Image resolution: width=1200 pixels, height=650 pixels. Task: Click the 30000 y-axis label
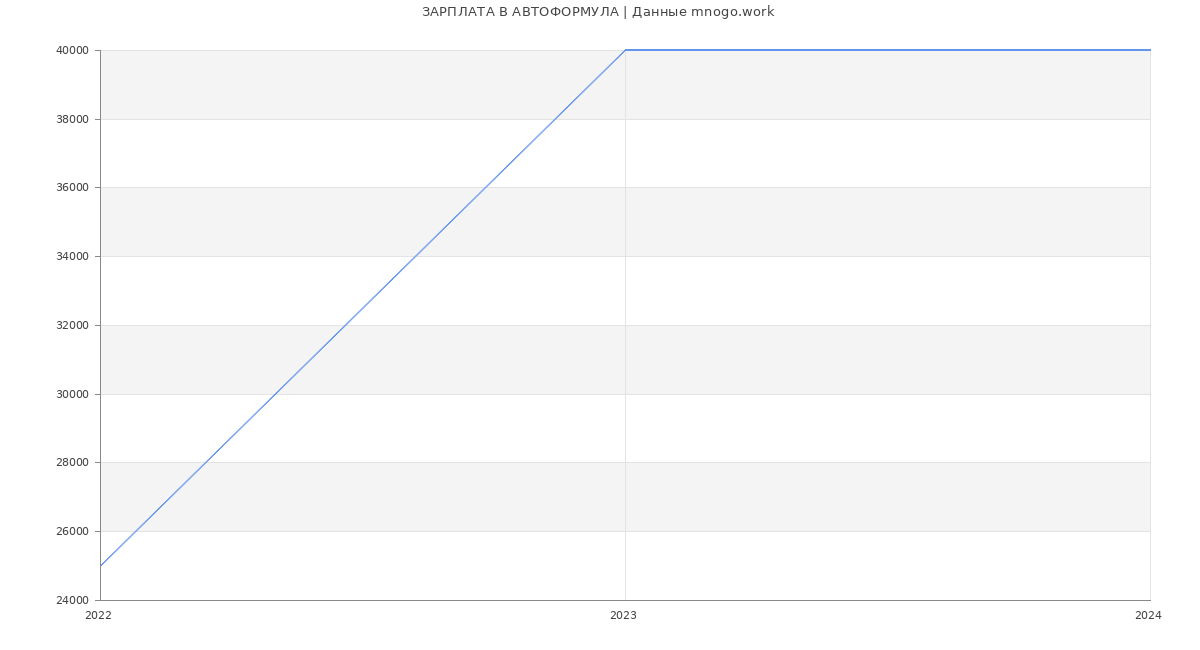point(73,394)
